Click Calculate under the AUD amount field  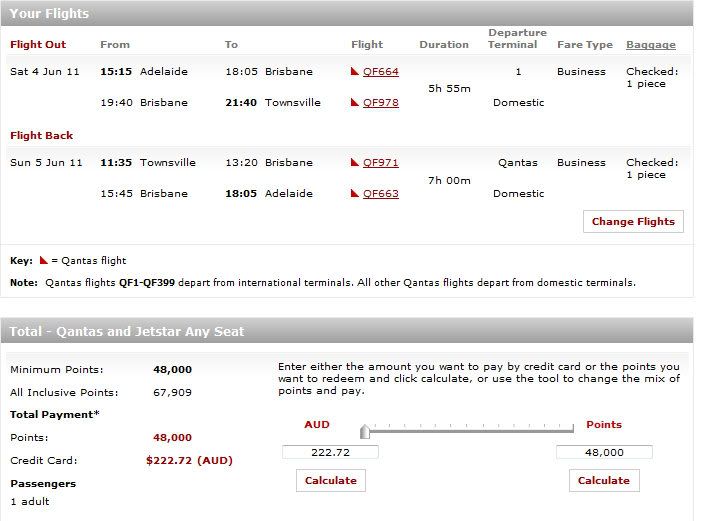(331, 480)
